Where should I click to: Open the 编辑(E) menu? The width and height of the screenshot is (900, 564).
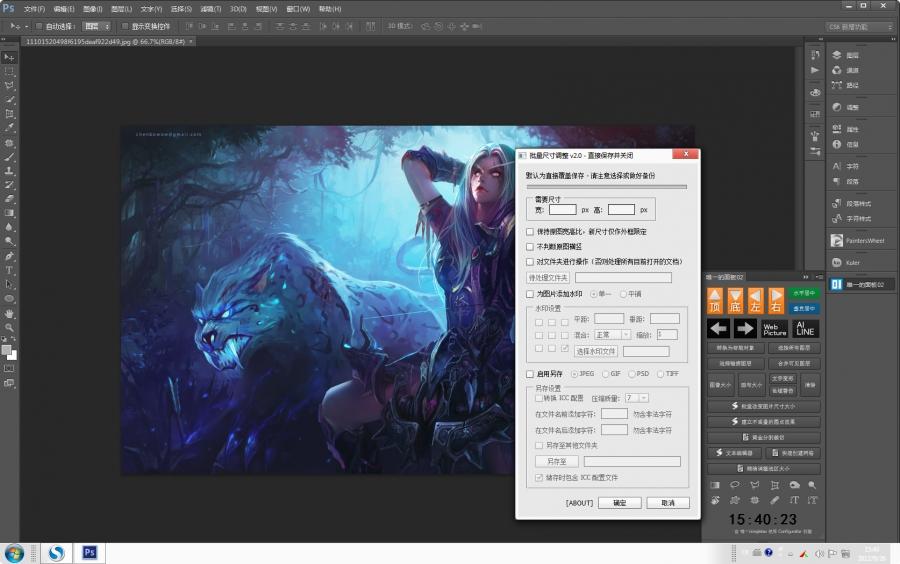(64, 9)
